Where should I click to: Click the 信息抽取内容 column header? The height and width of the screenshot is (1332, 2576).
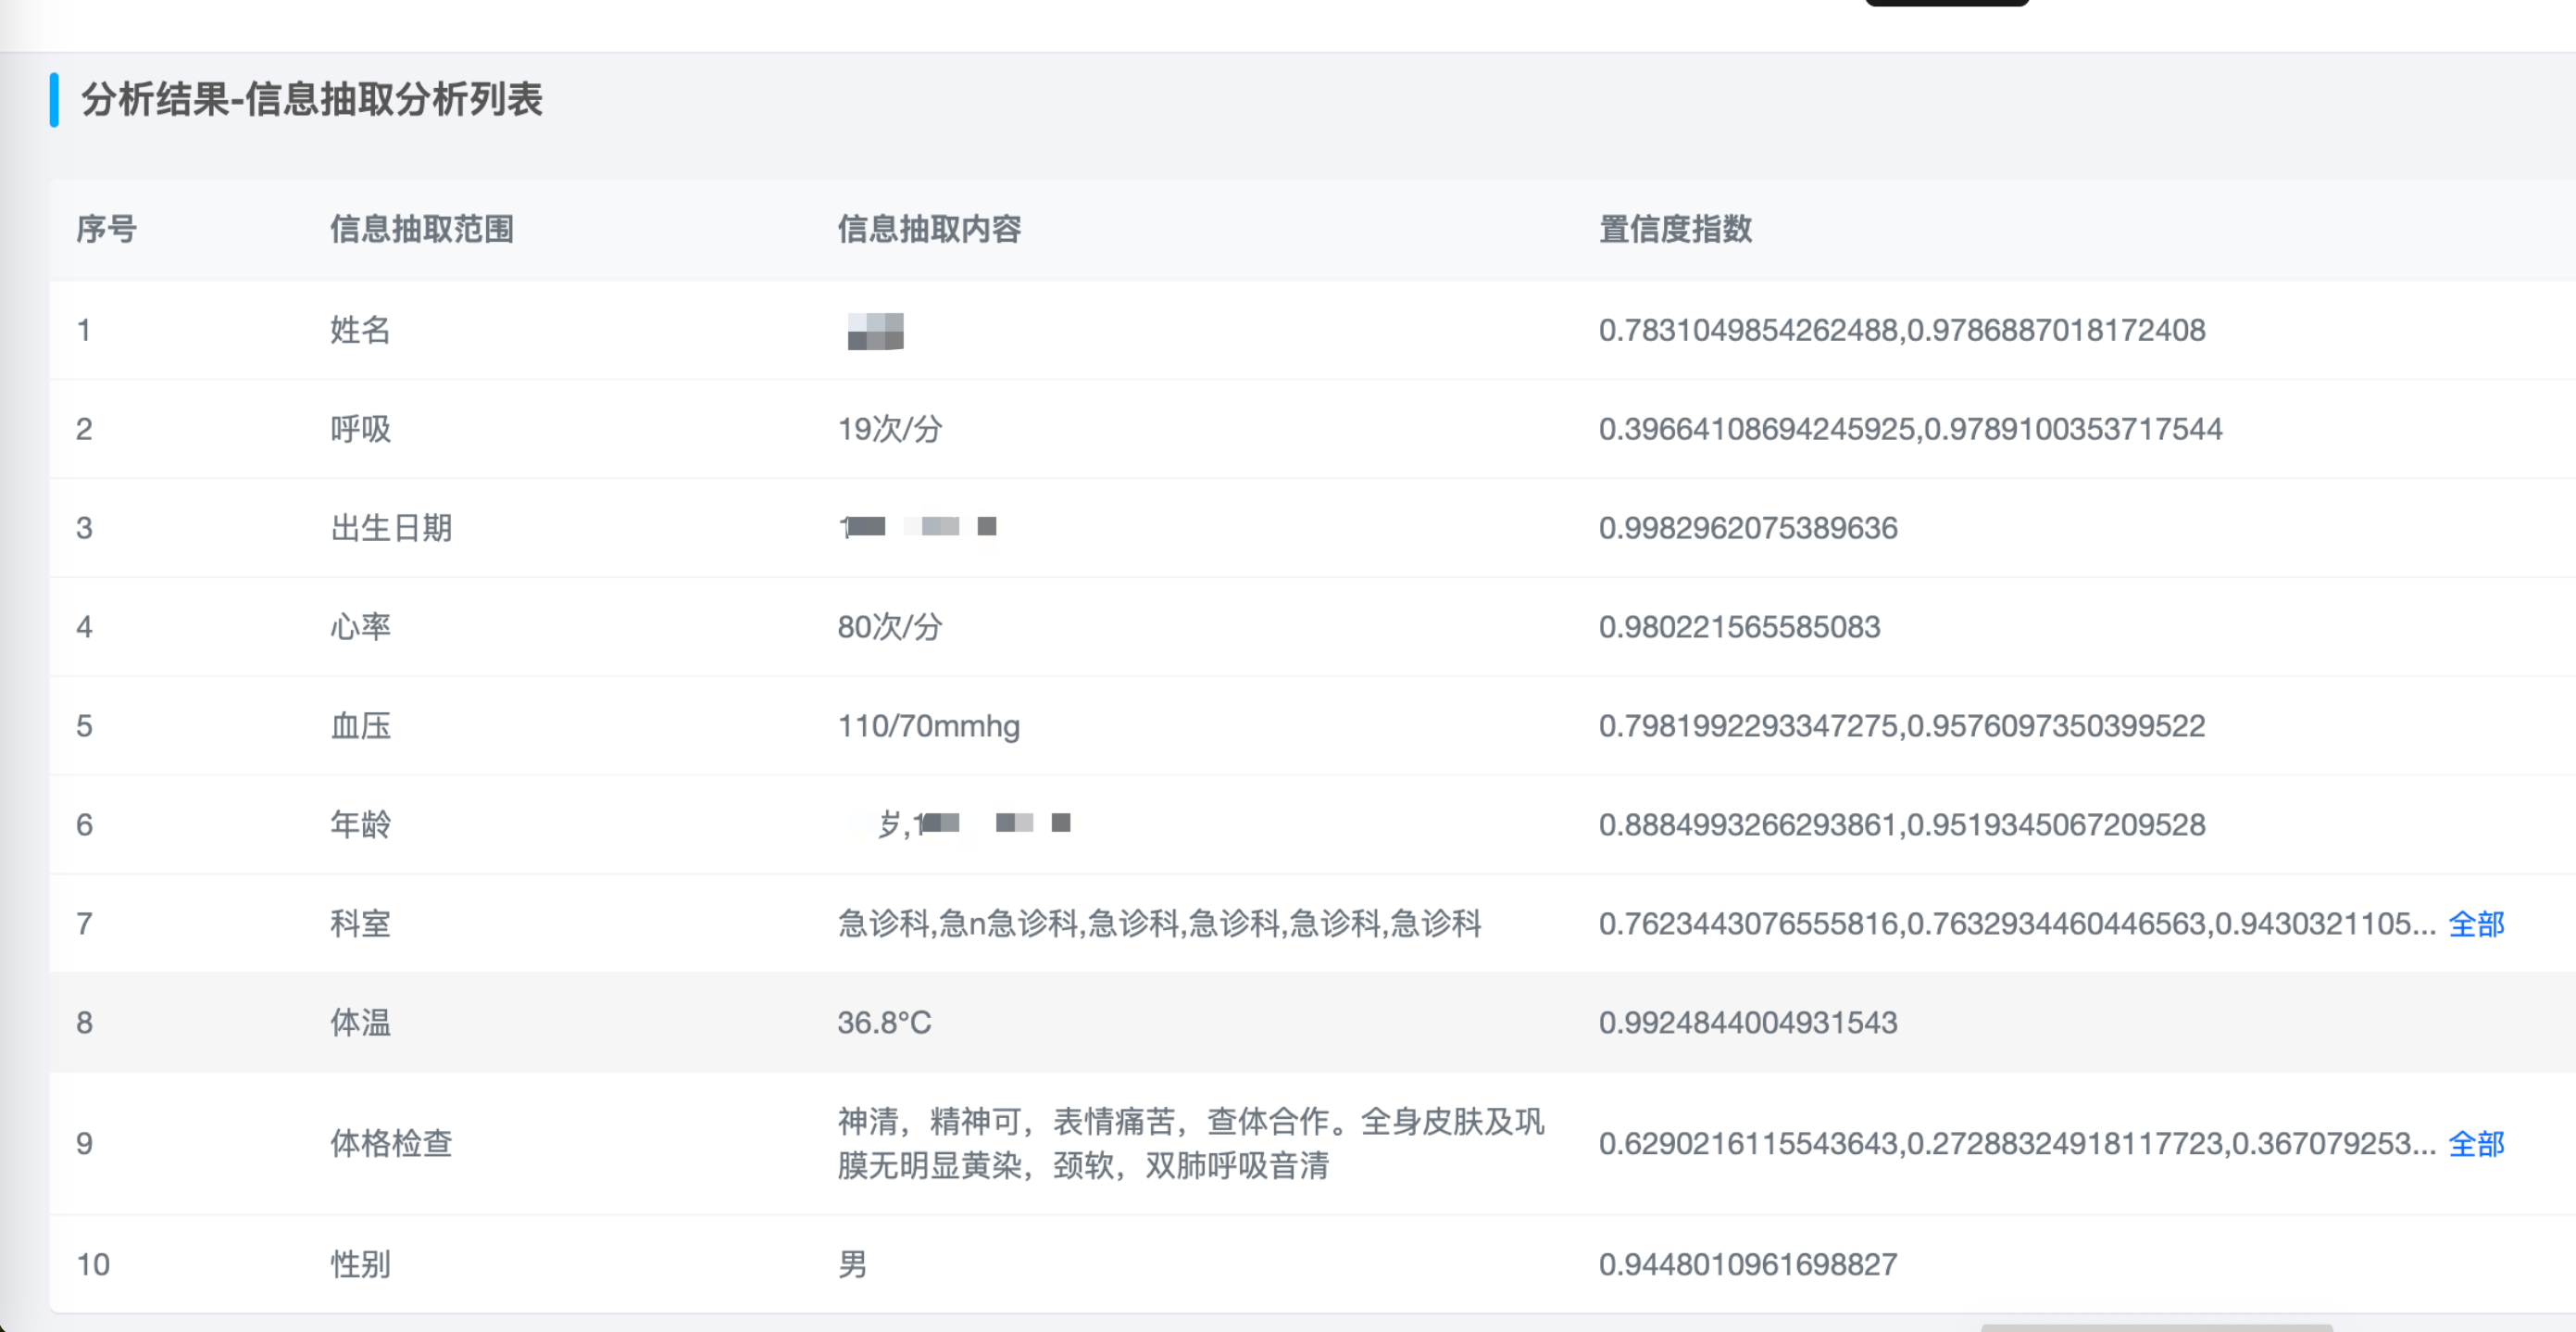pos(928,229)
